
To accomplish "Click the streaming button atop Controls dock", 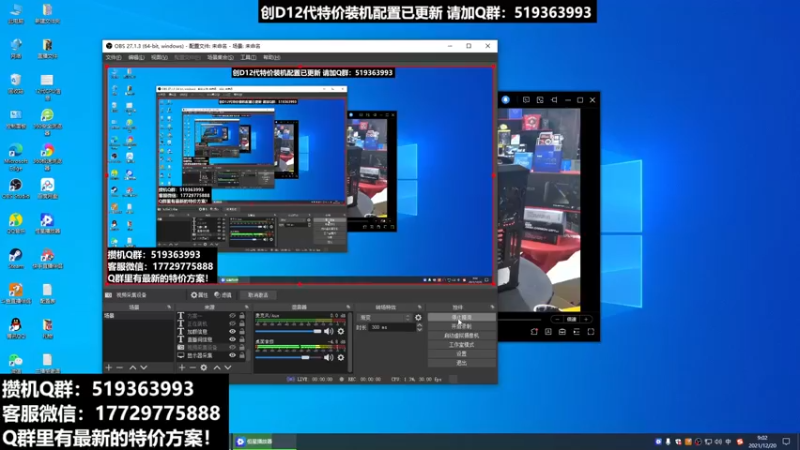I will [461, 317].
